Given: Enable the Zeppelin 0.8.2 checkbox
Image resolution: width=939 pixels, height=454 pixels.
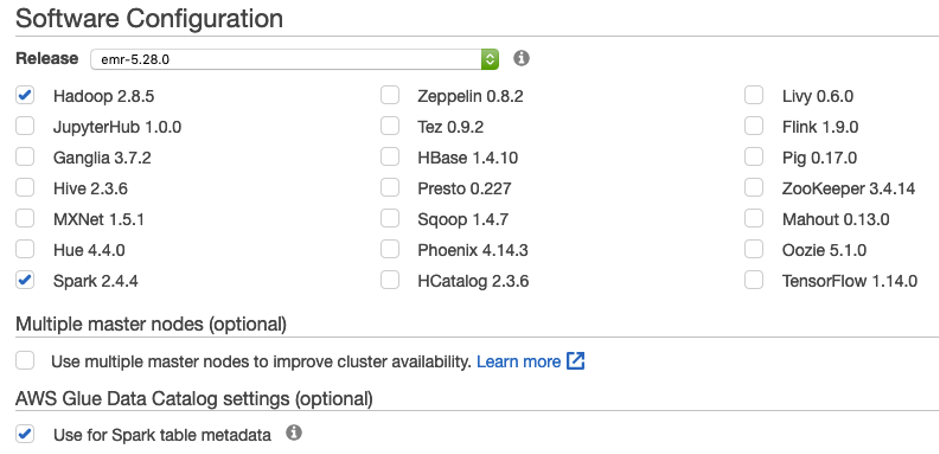Looking at the screenshot, I should [390, 95].
